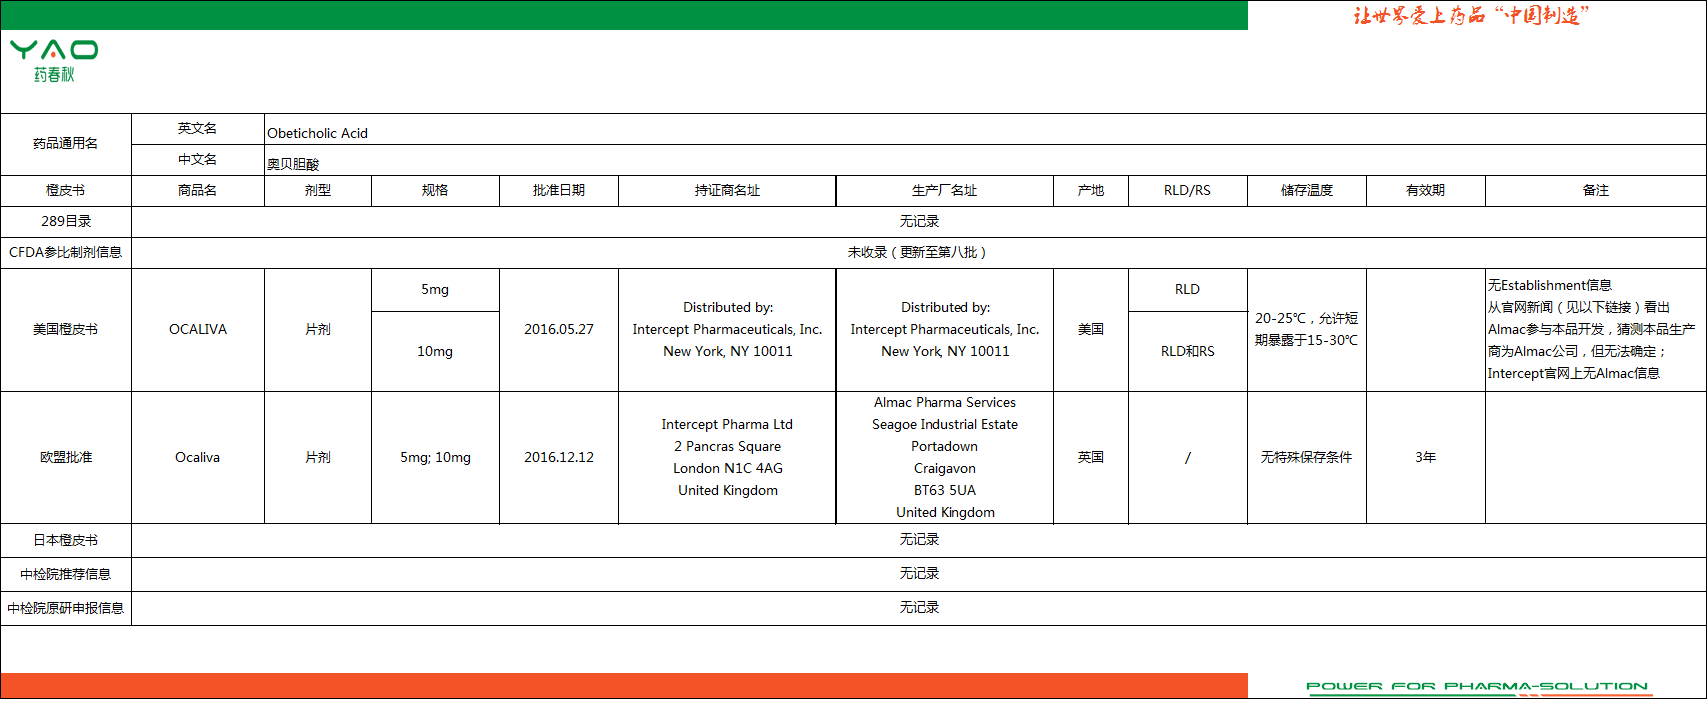Click the 规格 column header

coord(435,191)
